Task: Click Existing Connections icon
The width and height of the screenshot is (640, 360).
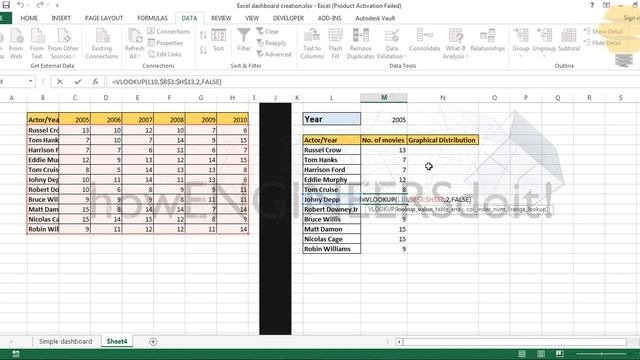Action: [102, 44]
